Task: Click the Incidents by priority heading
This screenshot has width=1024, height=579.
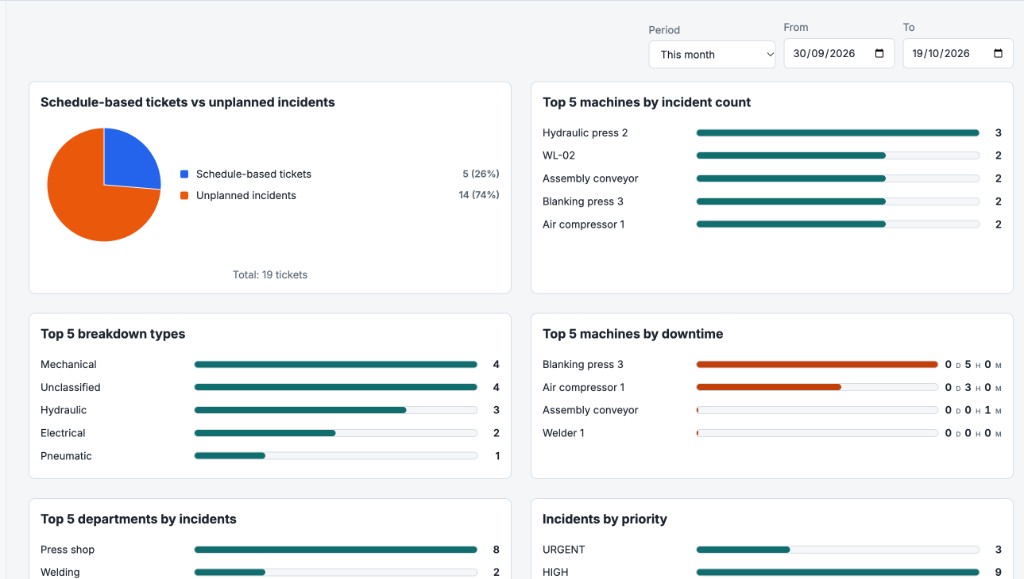Action: [x=604, y=519]
